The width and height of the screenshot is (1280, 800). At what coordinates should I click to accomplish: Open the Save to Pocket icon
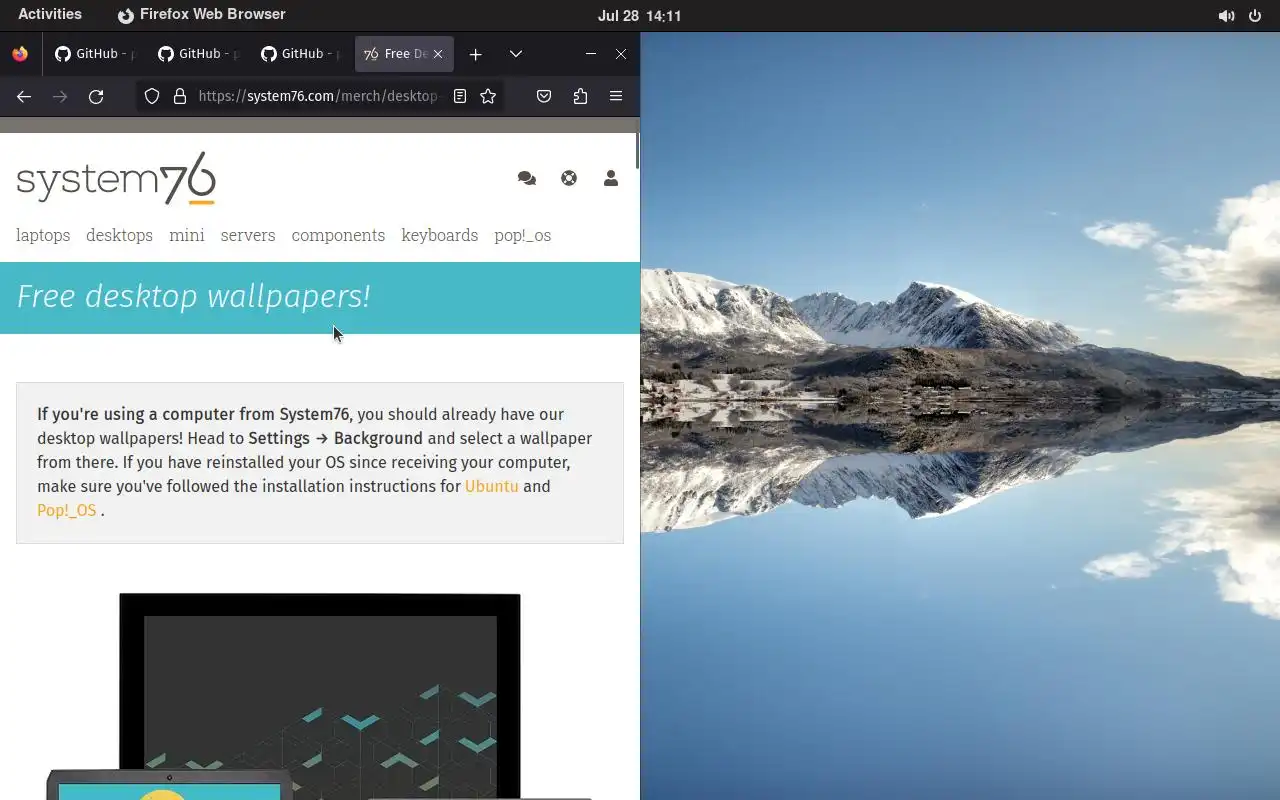(544, 96)
